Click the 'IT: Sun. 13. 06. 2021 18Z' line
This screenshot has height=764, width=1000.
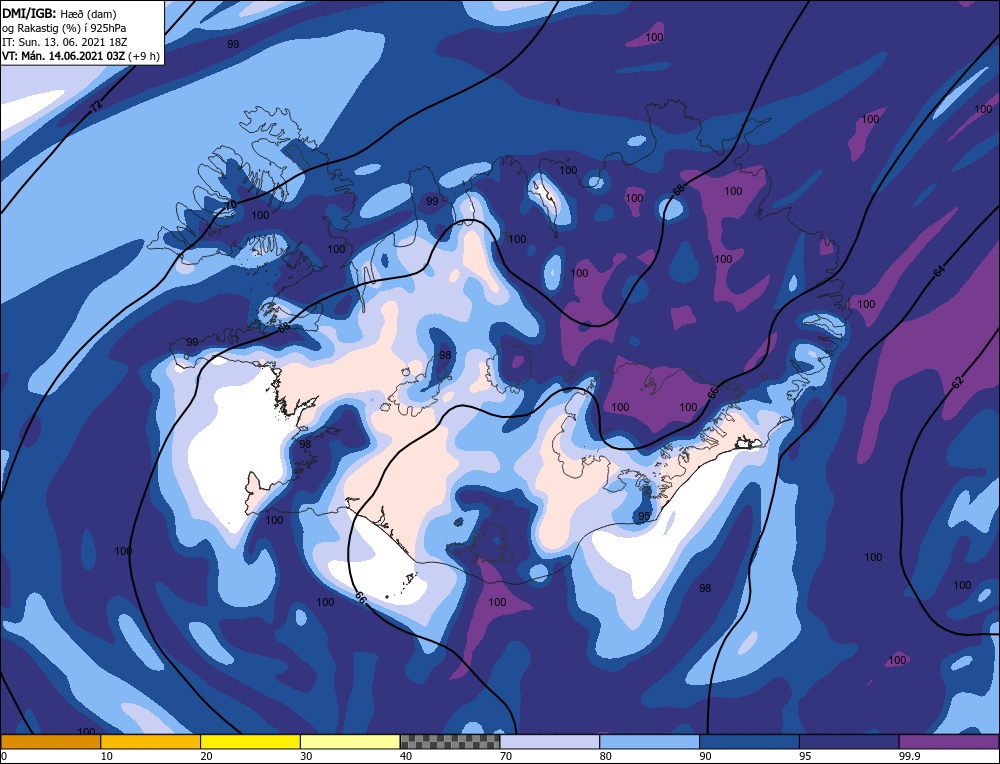(64, 42)
